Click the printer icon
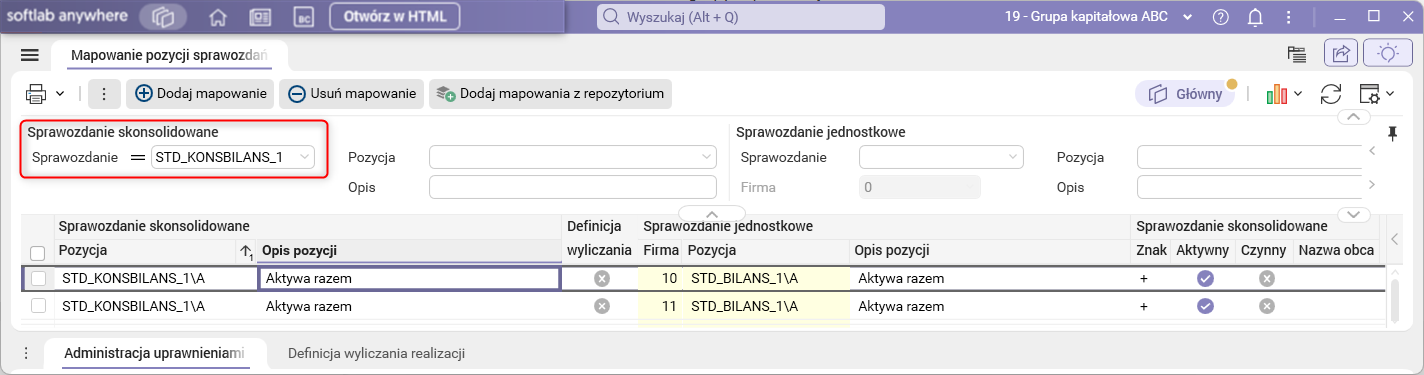Screen dimensions: 1424x375 coord(36,94)
